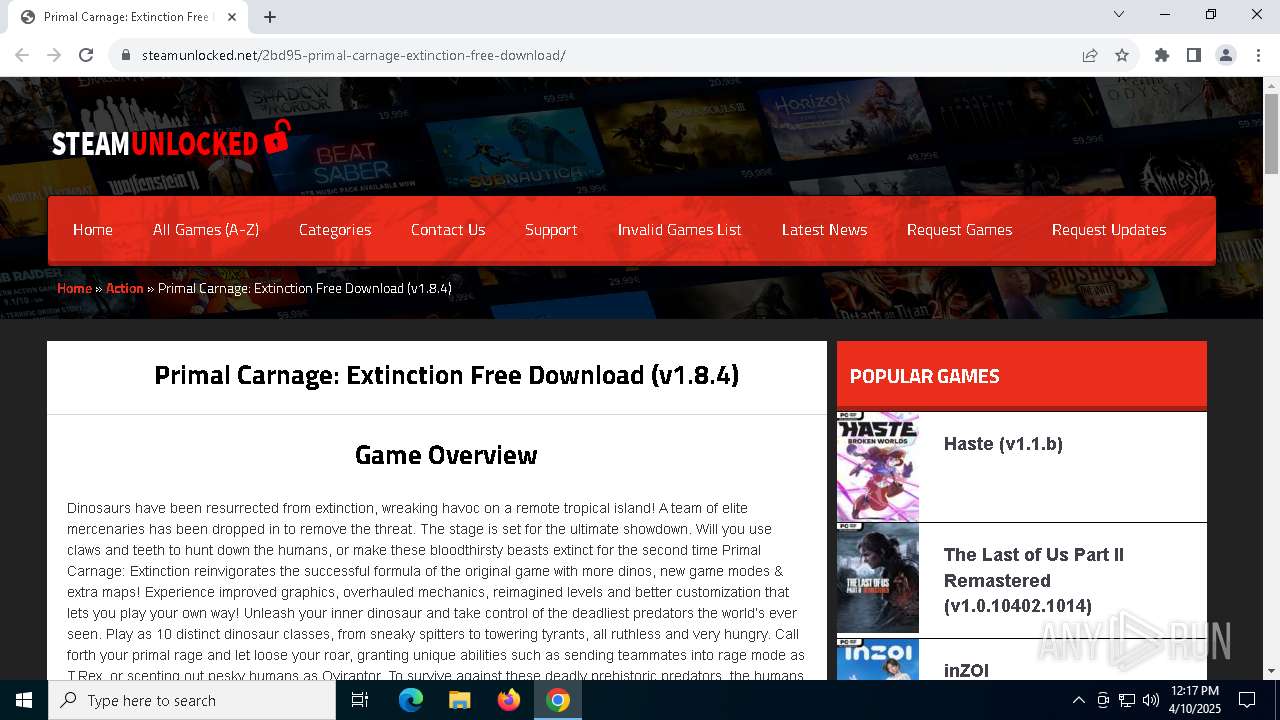Open the inZOI game link

click(x=966, y=670)
